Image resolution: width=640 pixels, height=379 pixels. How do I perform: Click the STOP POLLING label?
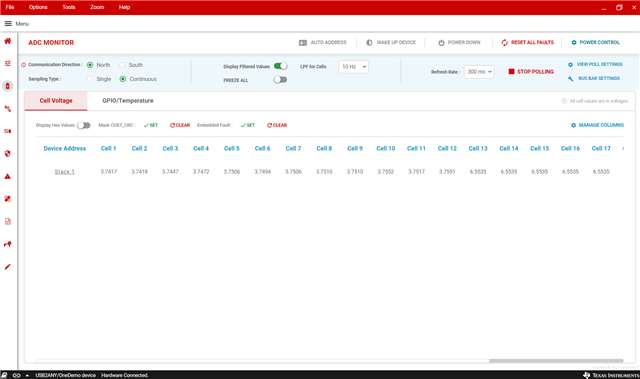coord(536,72)
